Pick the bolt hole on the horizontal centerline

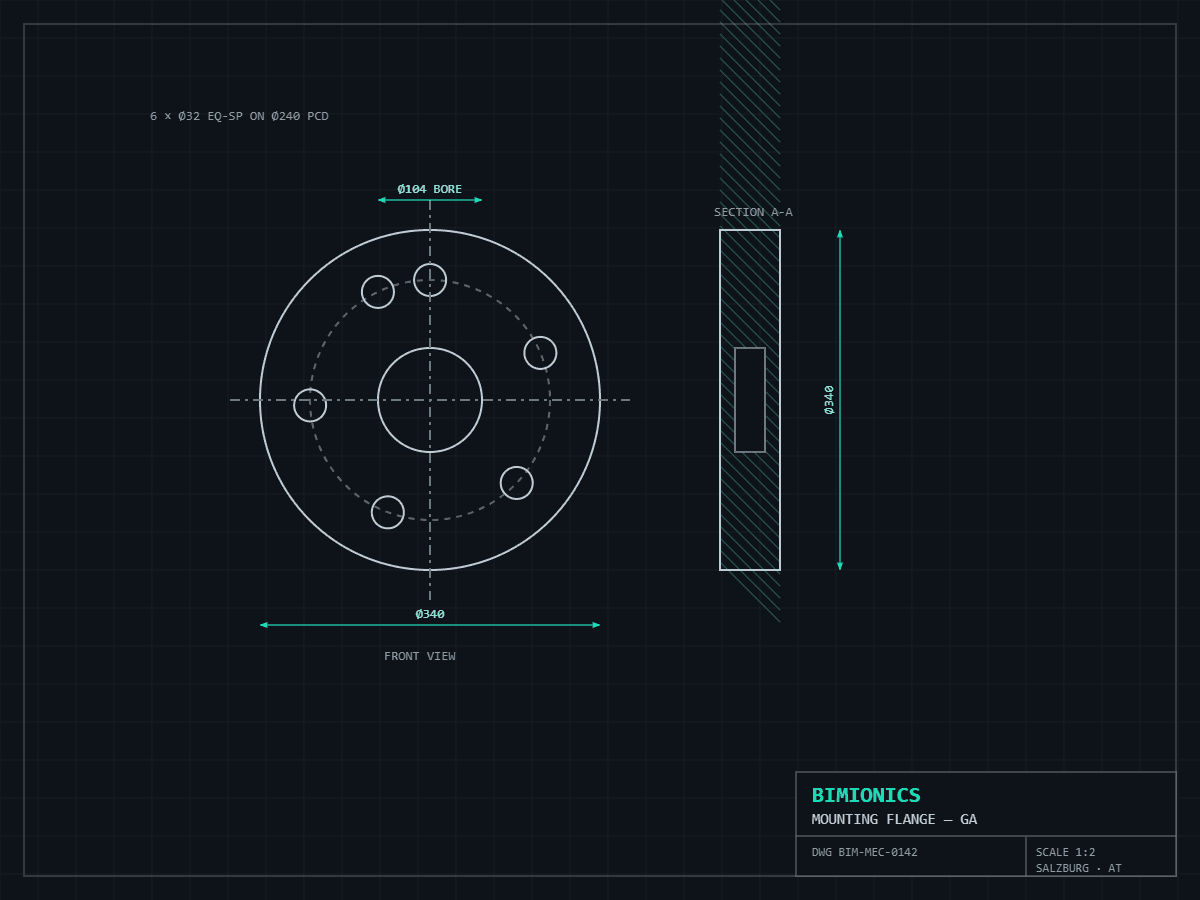310,405
